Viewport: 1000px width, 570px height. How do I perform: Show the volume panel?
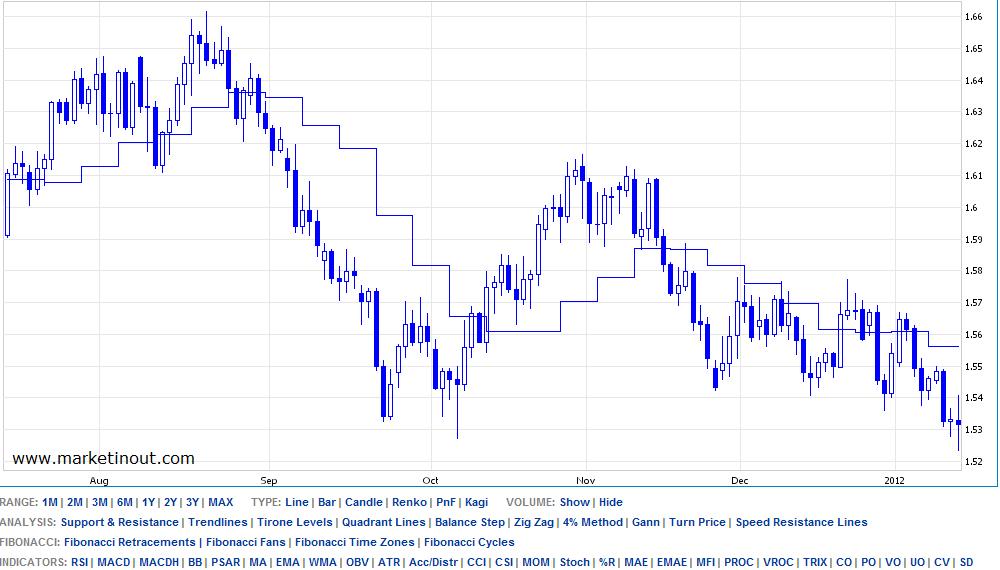point(575,502)
